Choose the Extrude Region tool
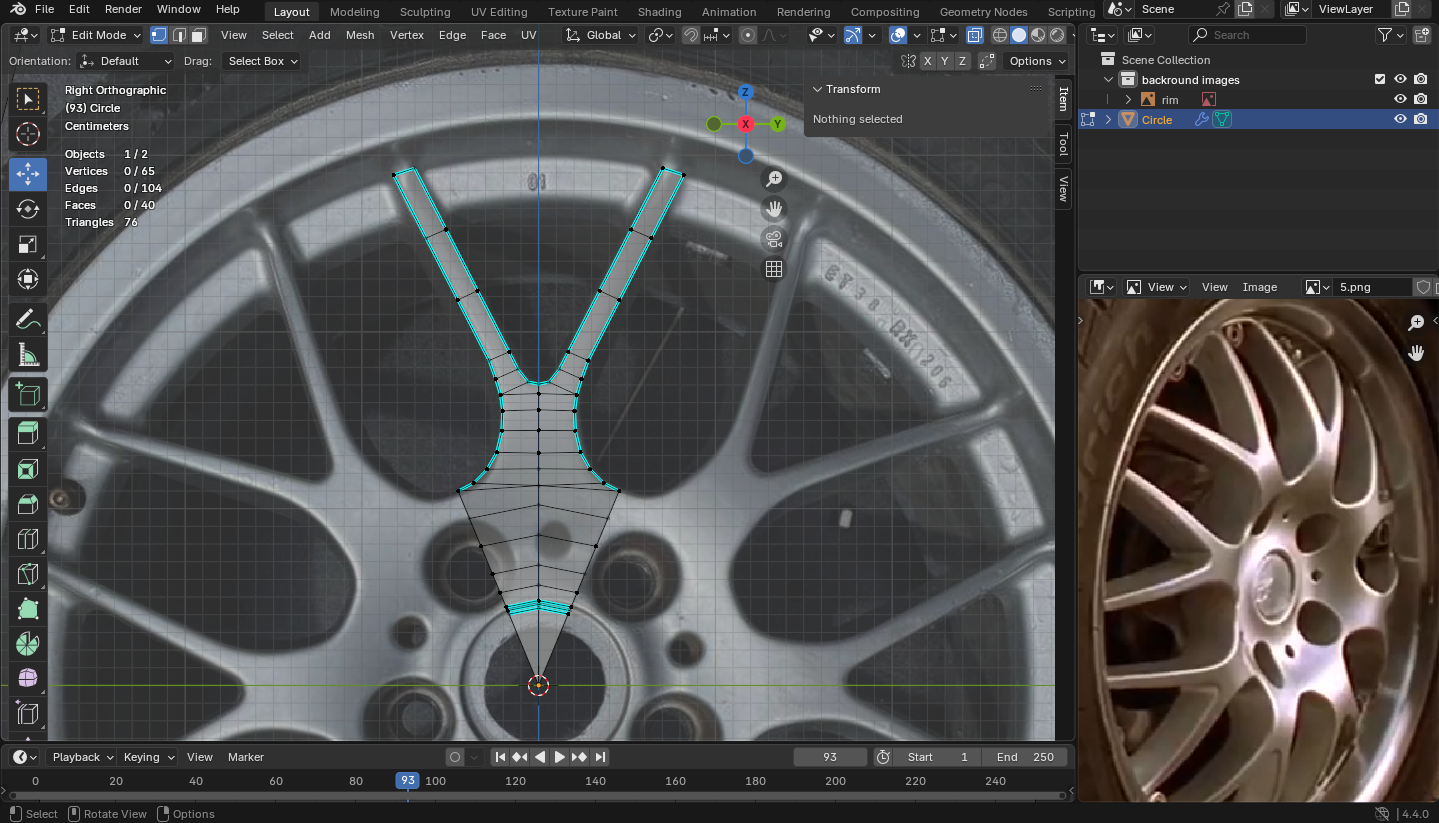1439x823 pixels. [28, 432]
